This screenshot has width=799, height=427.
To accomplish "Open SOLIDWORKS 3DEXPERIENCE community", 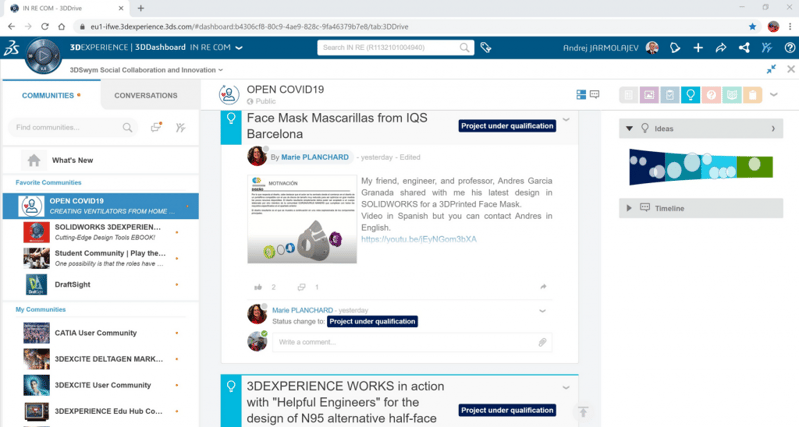I will pyautogui.click(x=100, y=232).
